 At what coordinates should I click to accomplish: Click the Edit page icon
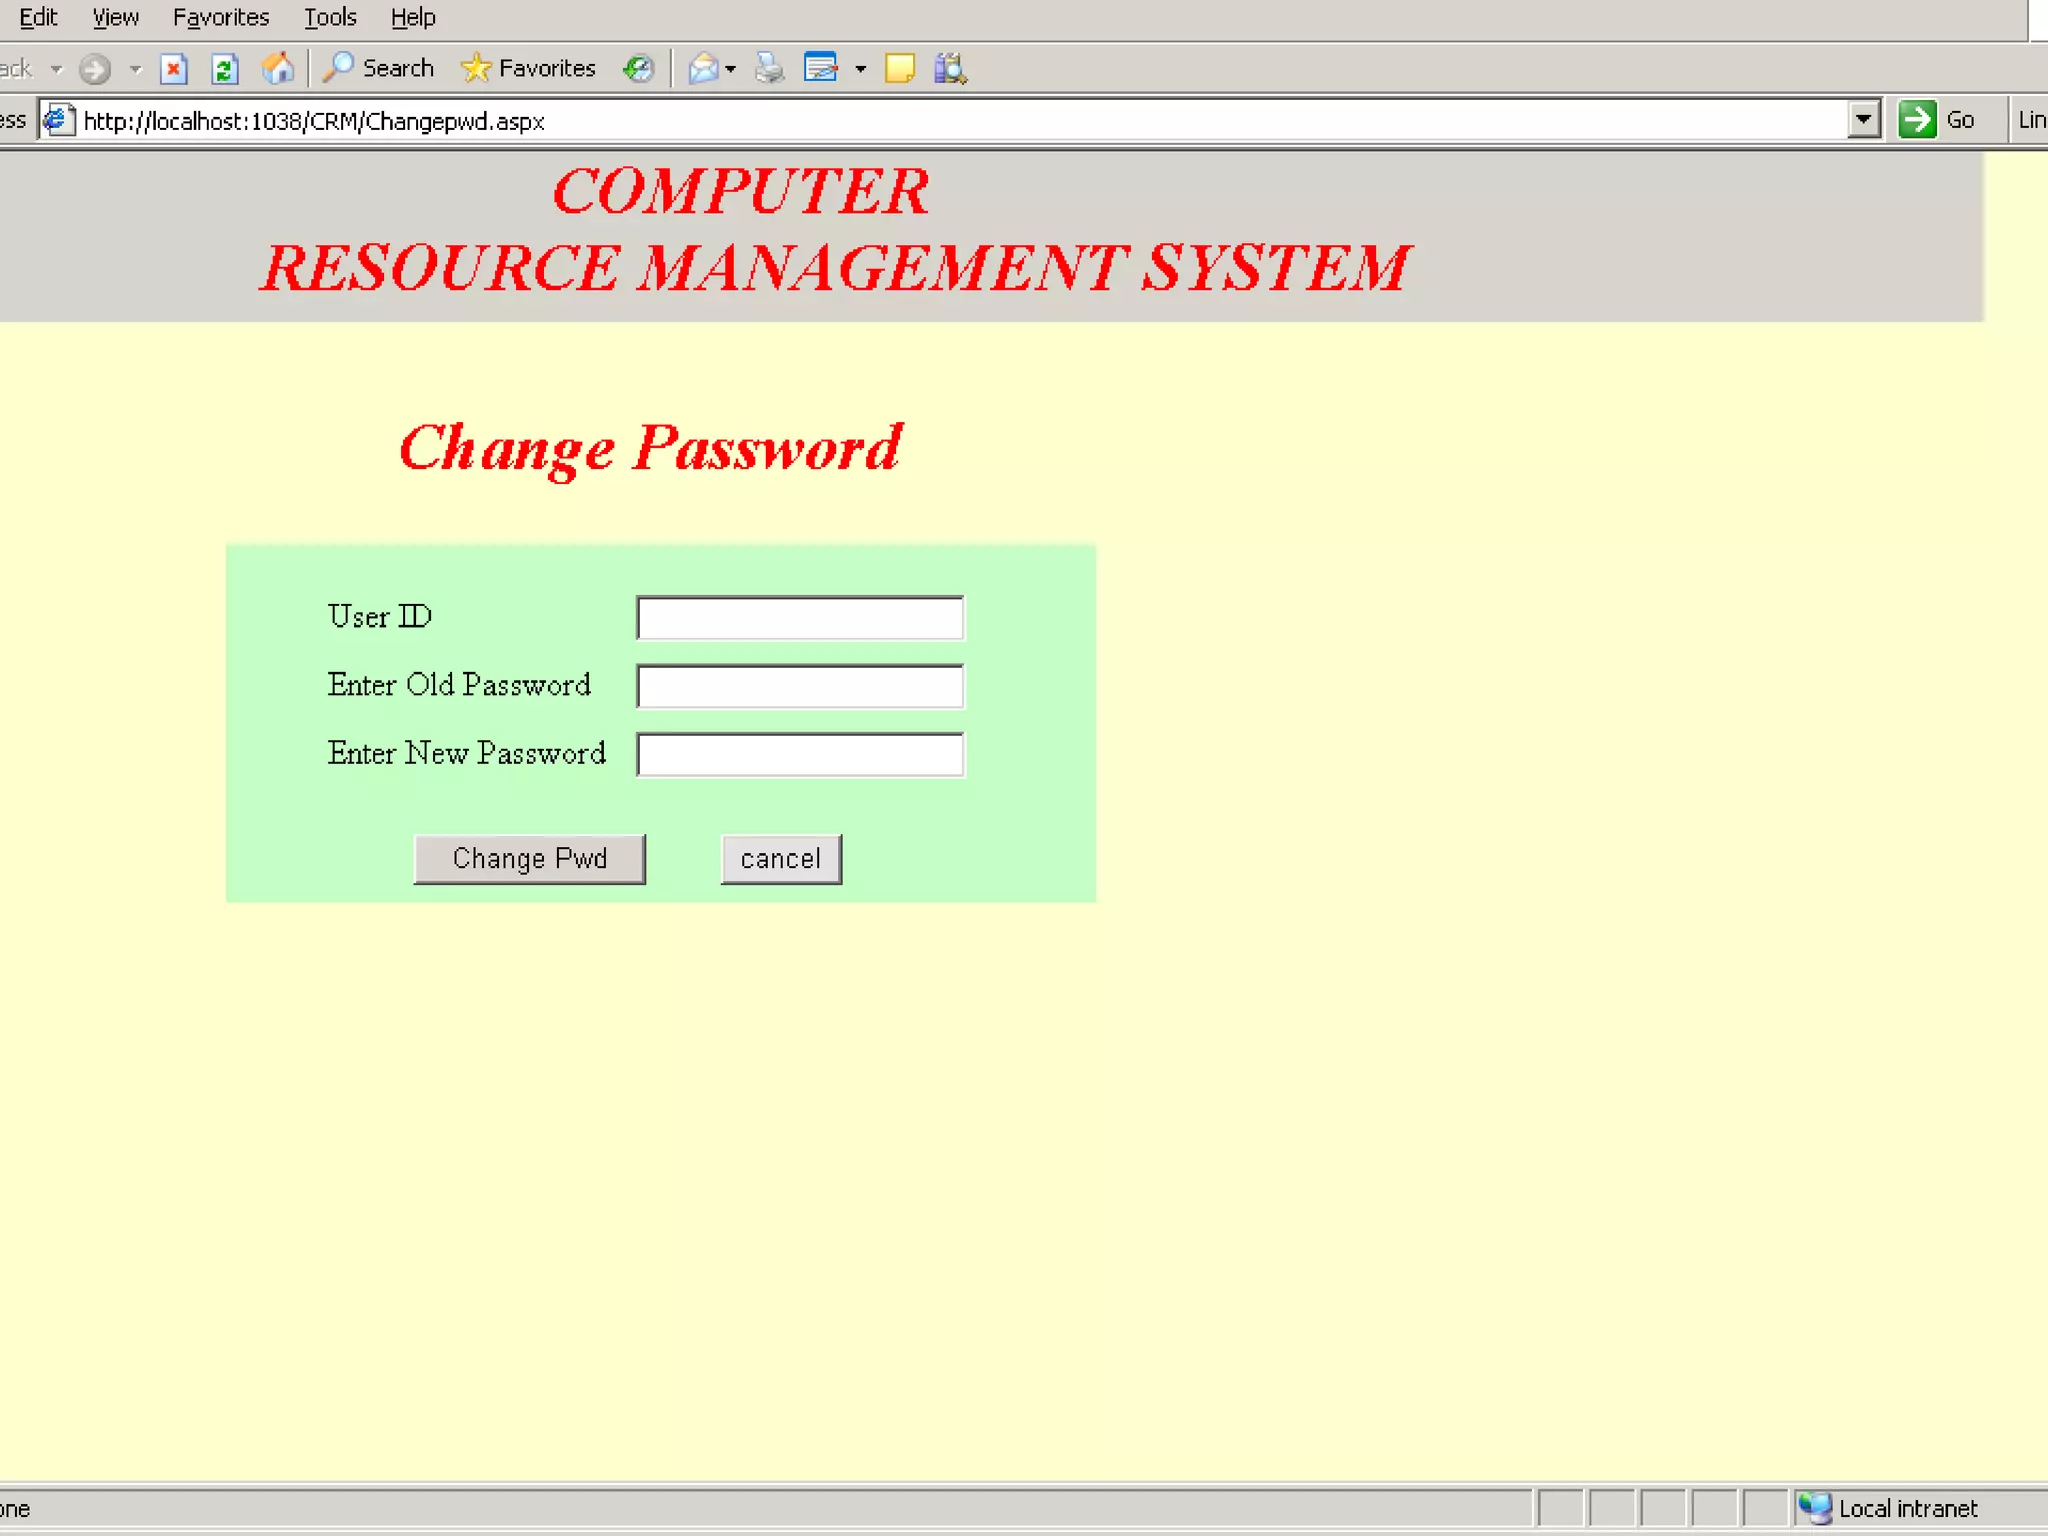(x=821, y=68)
